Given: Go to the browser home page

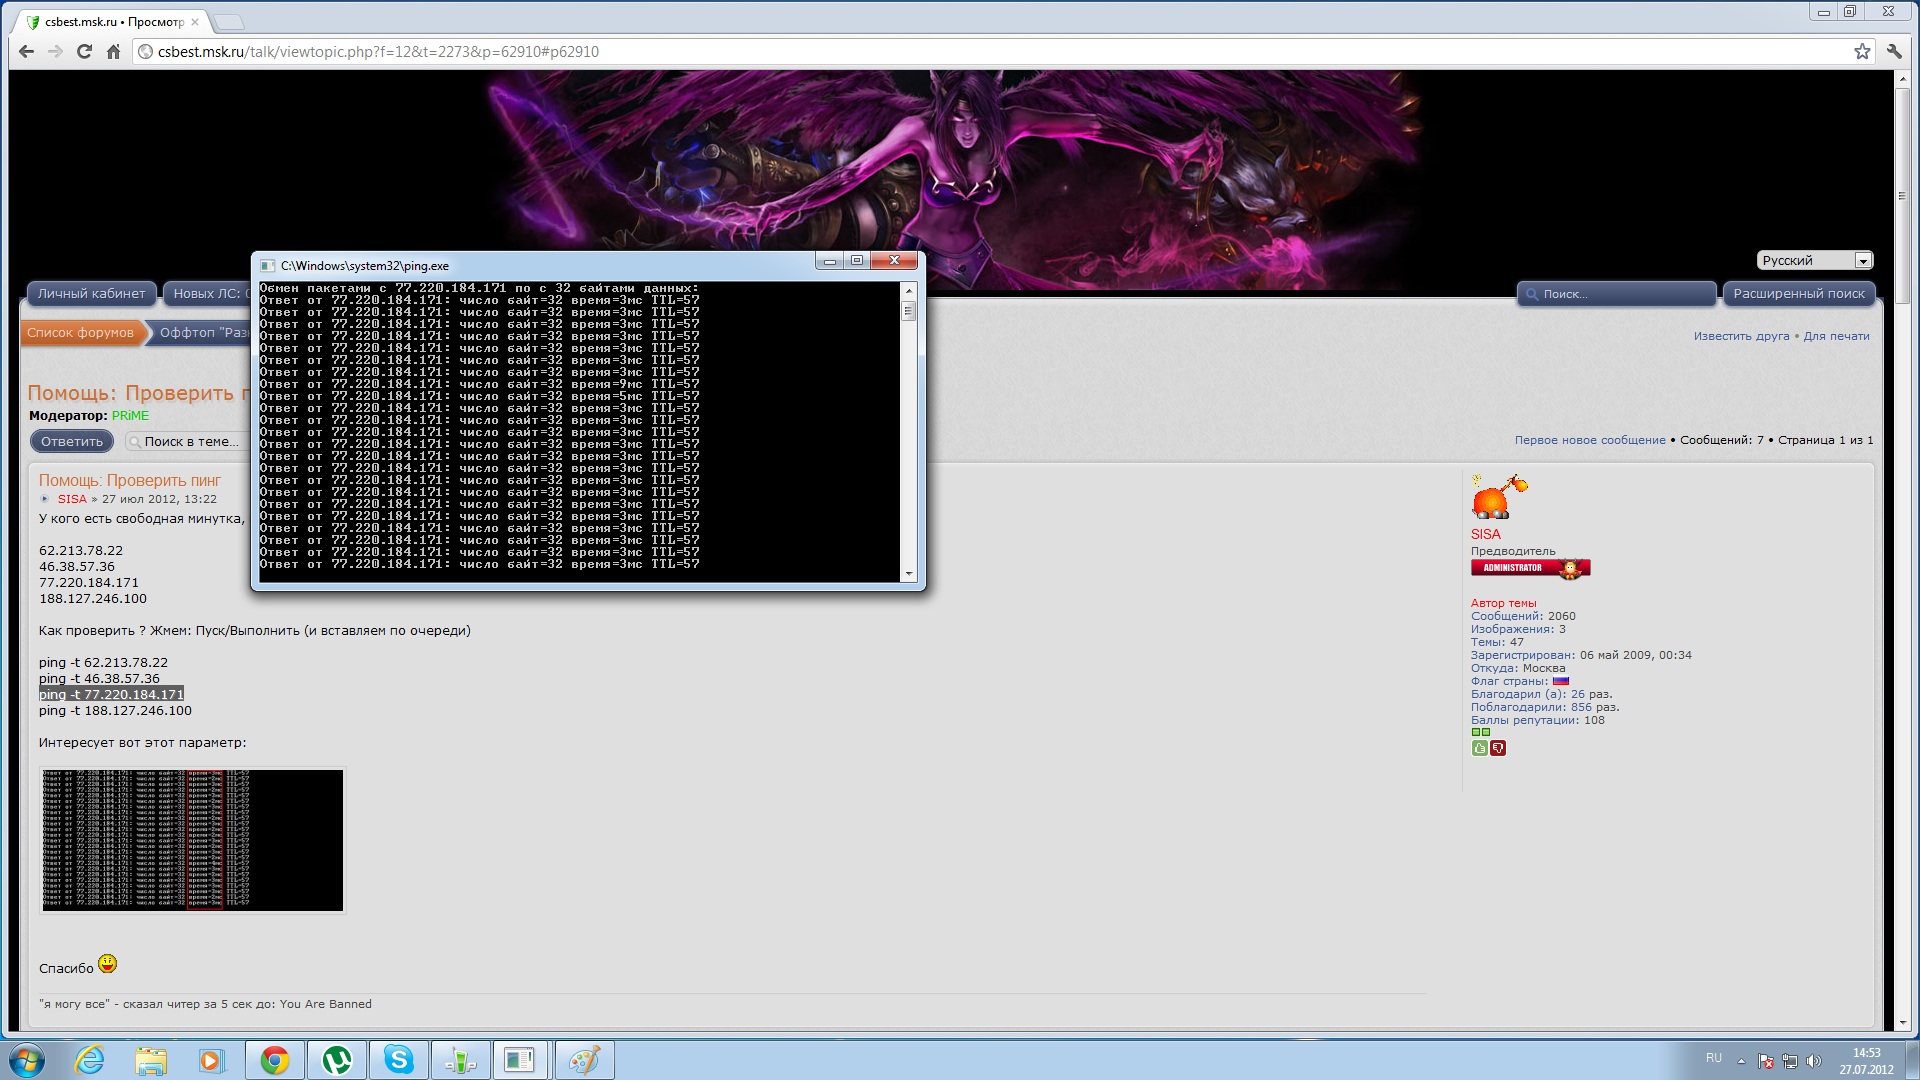Looking at the screenshot, I should [x=113, y=52].
